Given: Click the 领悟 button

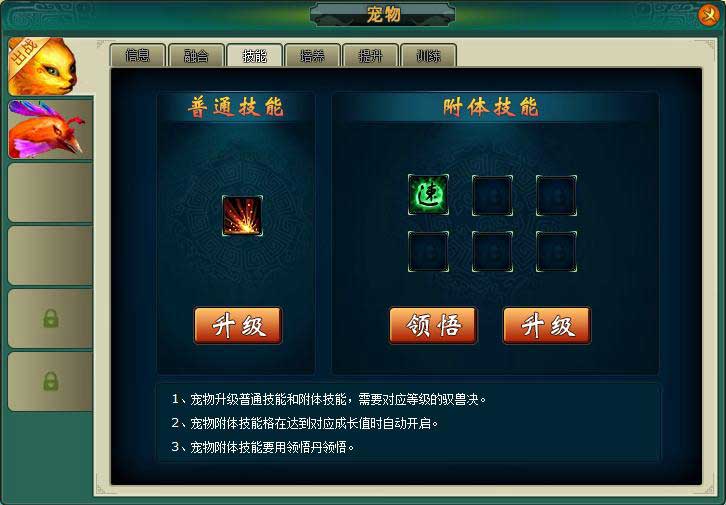Looking at the screenshot, I should (433, 325).
